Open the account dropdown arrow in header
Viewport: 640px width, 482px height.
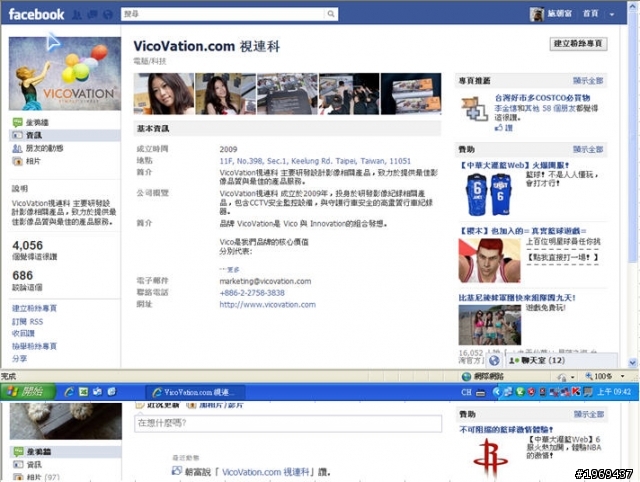pos(611,14)
